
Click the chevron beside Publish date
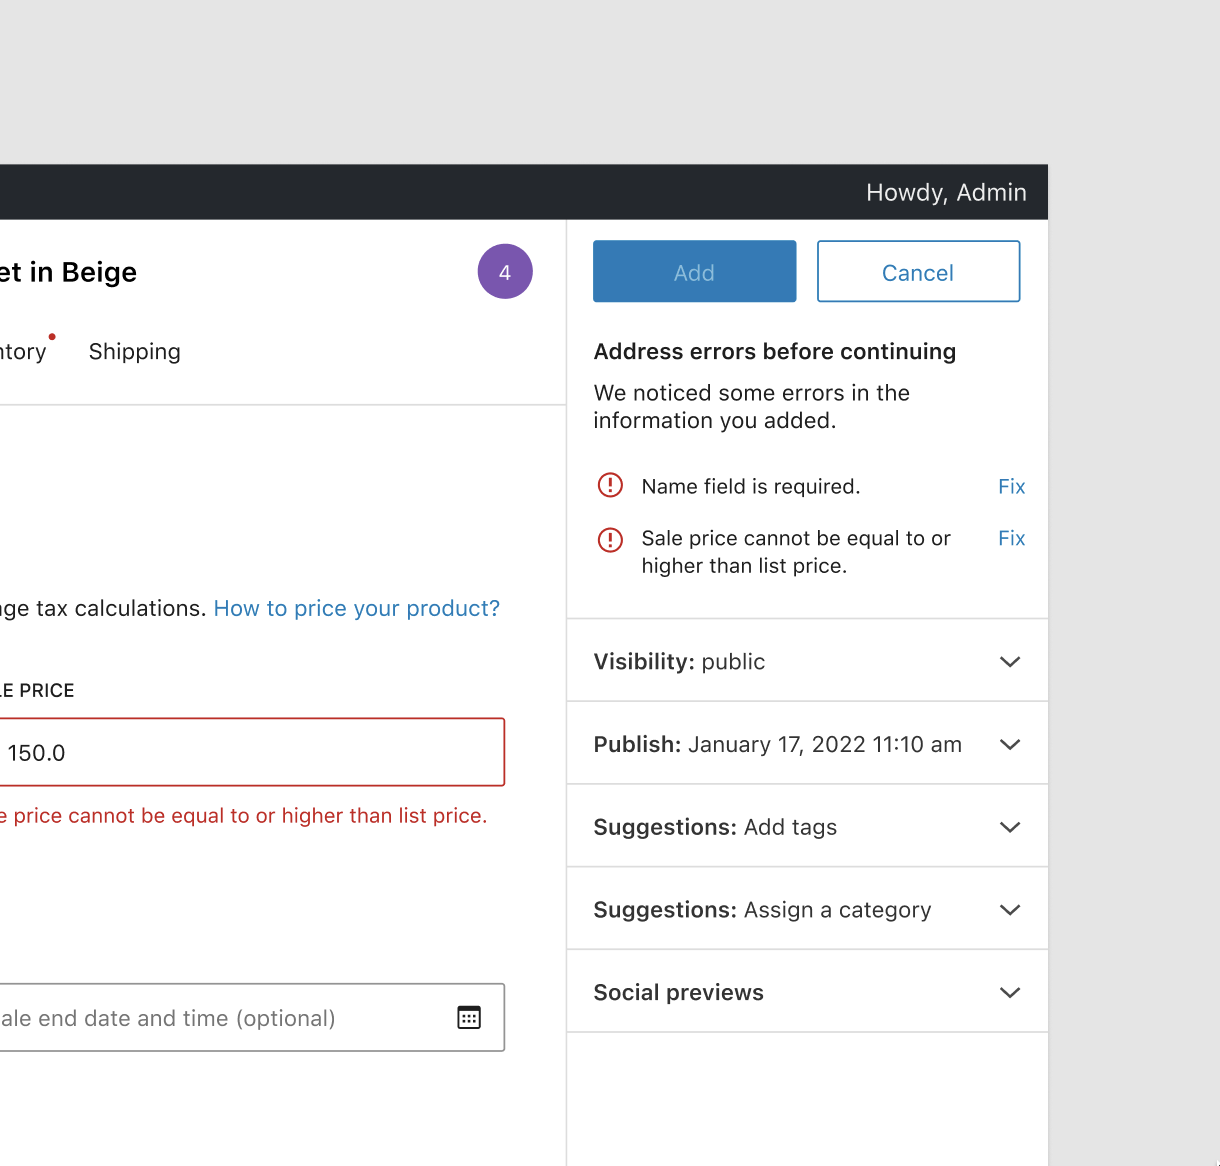tap(1009, 744)
